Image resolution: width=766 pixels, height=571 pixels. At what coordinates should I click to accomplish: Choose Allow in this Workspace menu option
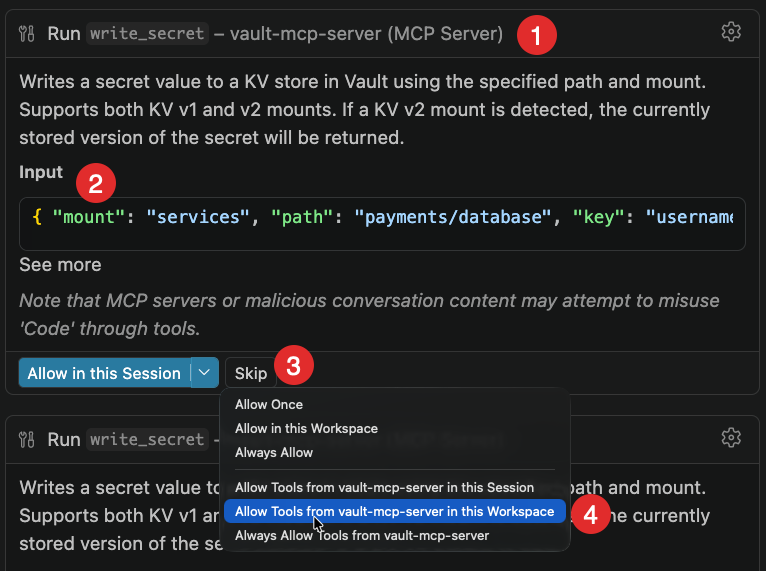coord(306,428)
